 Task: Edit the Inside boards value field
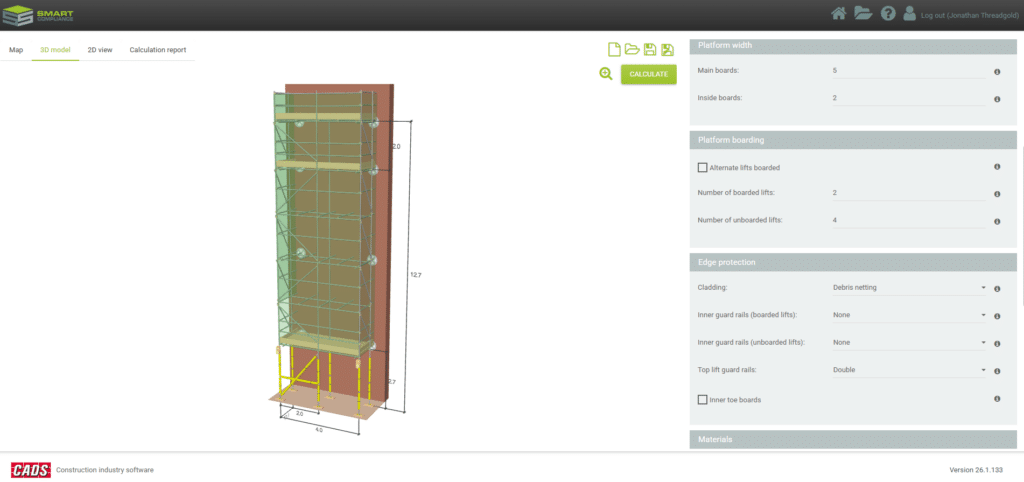coord(908,98)
